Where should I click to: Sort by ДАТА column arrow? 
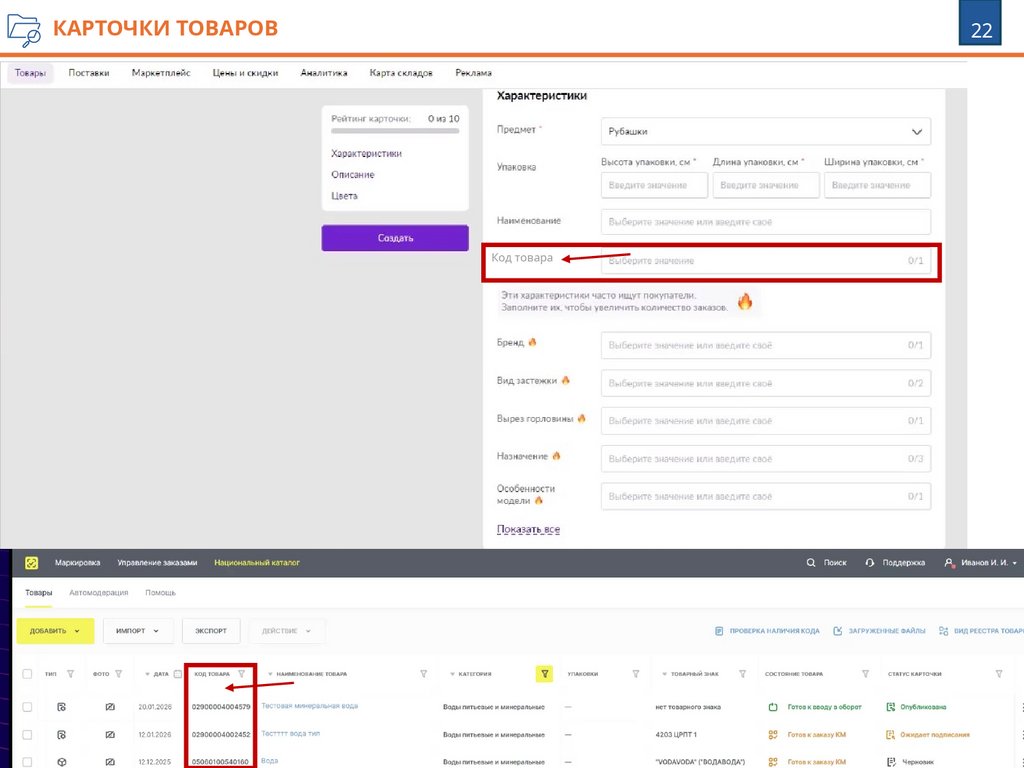[x=147, y=674]
